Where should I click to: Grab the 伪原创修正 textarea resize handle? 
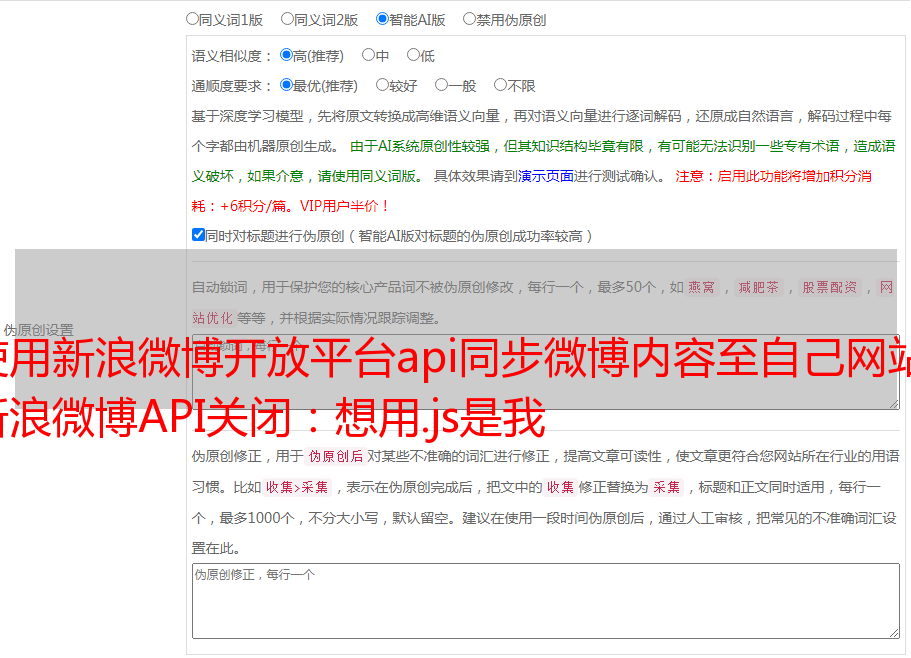[894, 633]
